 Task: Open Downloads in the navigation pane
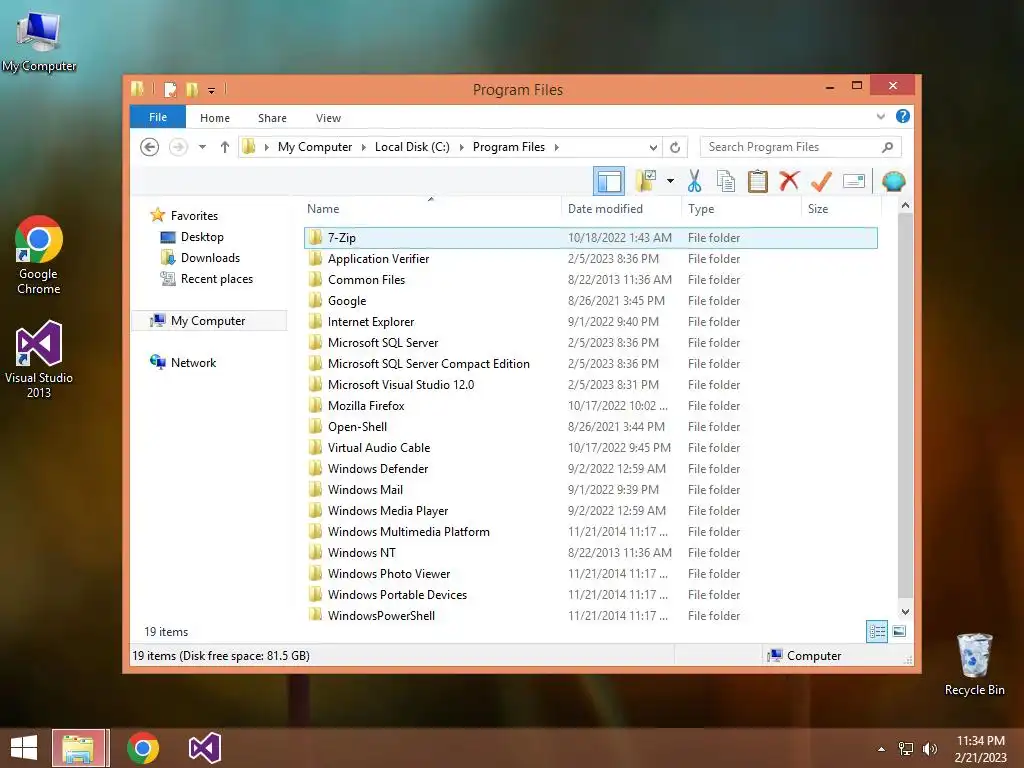click(210, 257)
